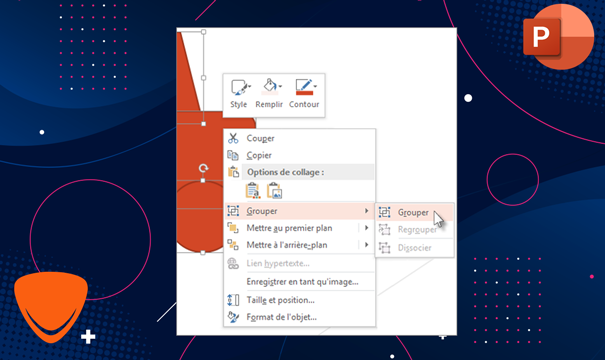Click Grouper in the submenu
The height and width of the screenshot is (360, 605).
pos(414,213)
